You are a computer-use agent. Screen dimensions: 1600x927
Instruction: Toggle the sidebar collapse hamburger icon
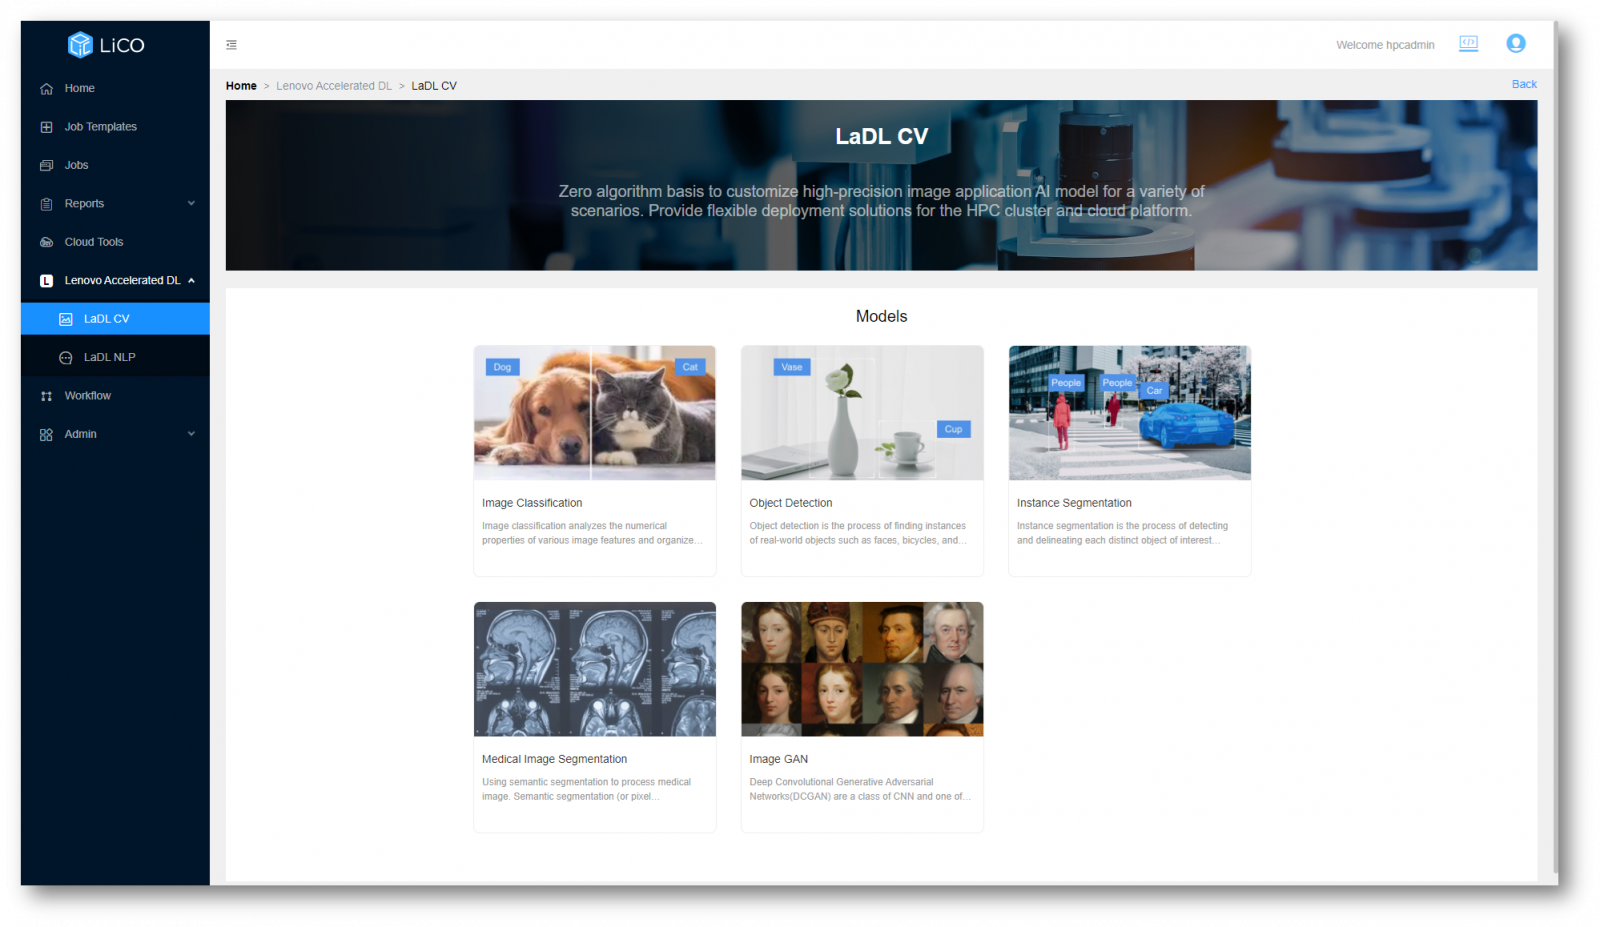(232, 45)
